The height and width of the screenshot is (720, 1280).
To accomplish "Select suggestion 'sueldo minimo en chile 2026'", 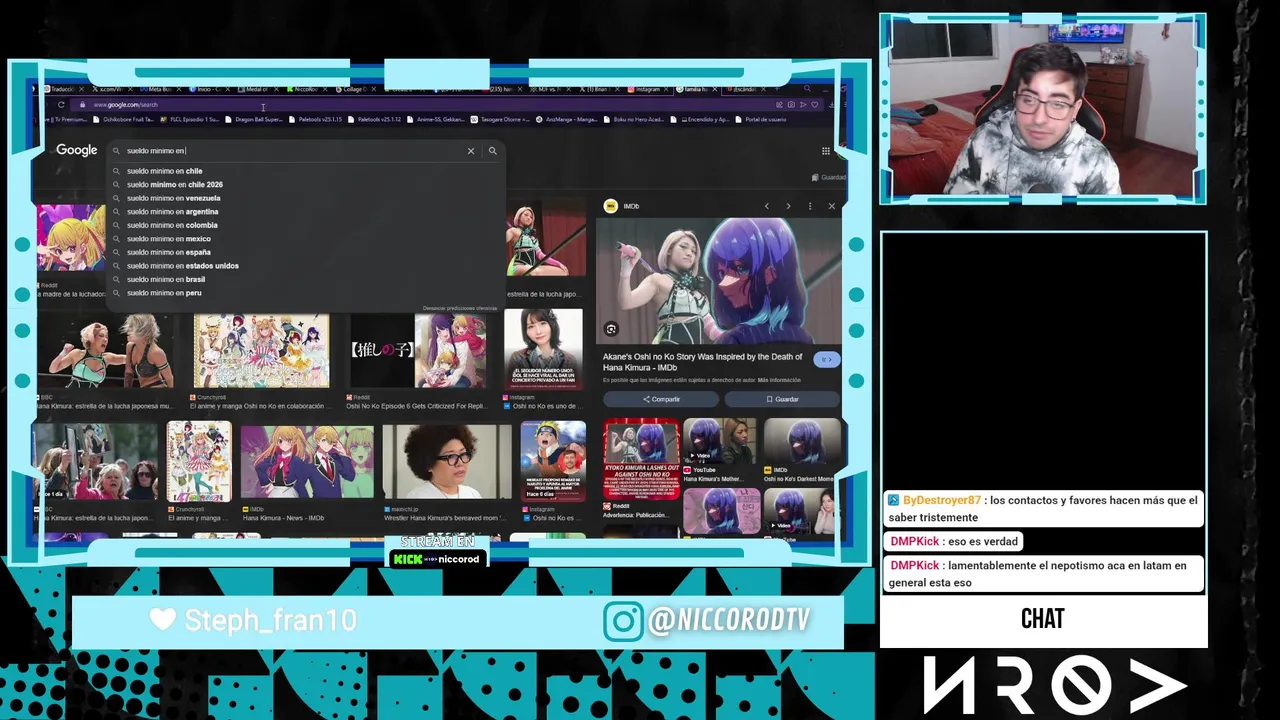I will pos(305,184).
